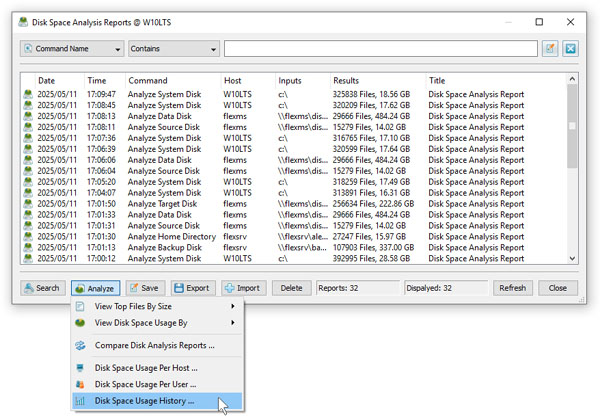600x420 pixels.
Task: Select report icon for 17:08:11 row
Action: [x=28, y=127]
